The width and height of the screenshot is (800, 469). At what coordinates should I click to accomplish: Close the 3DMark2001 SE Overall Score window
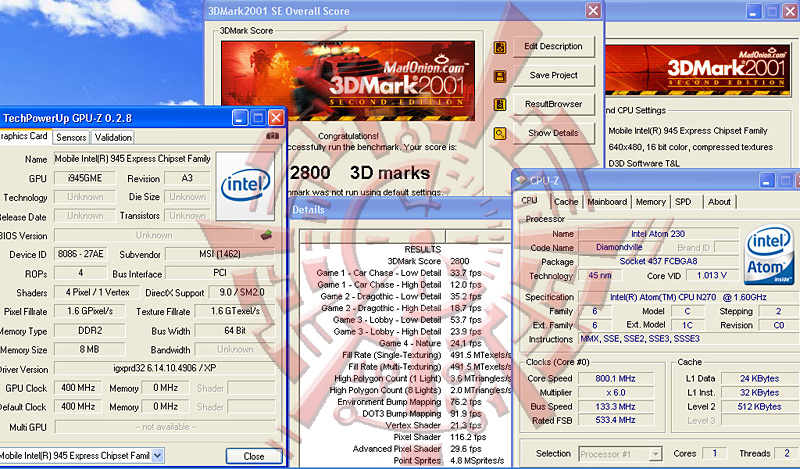tap(593, 11)
